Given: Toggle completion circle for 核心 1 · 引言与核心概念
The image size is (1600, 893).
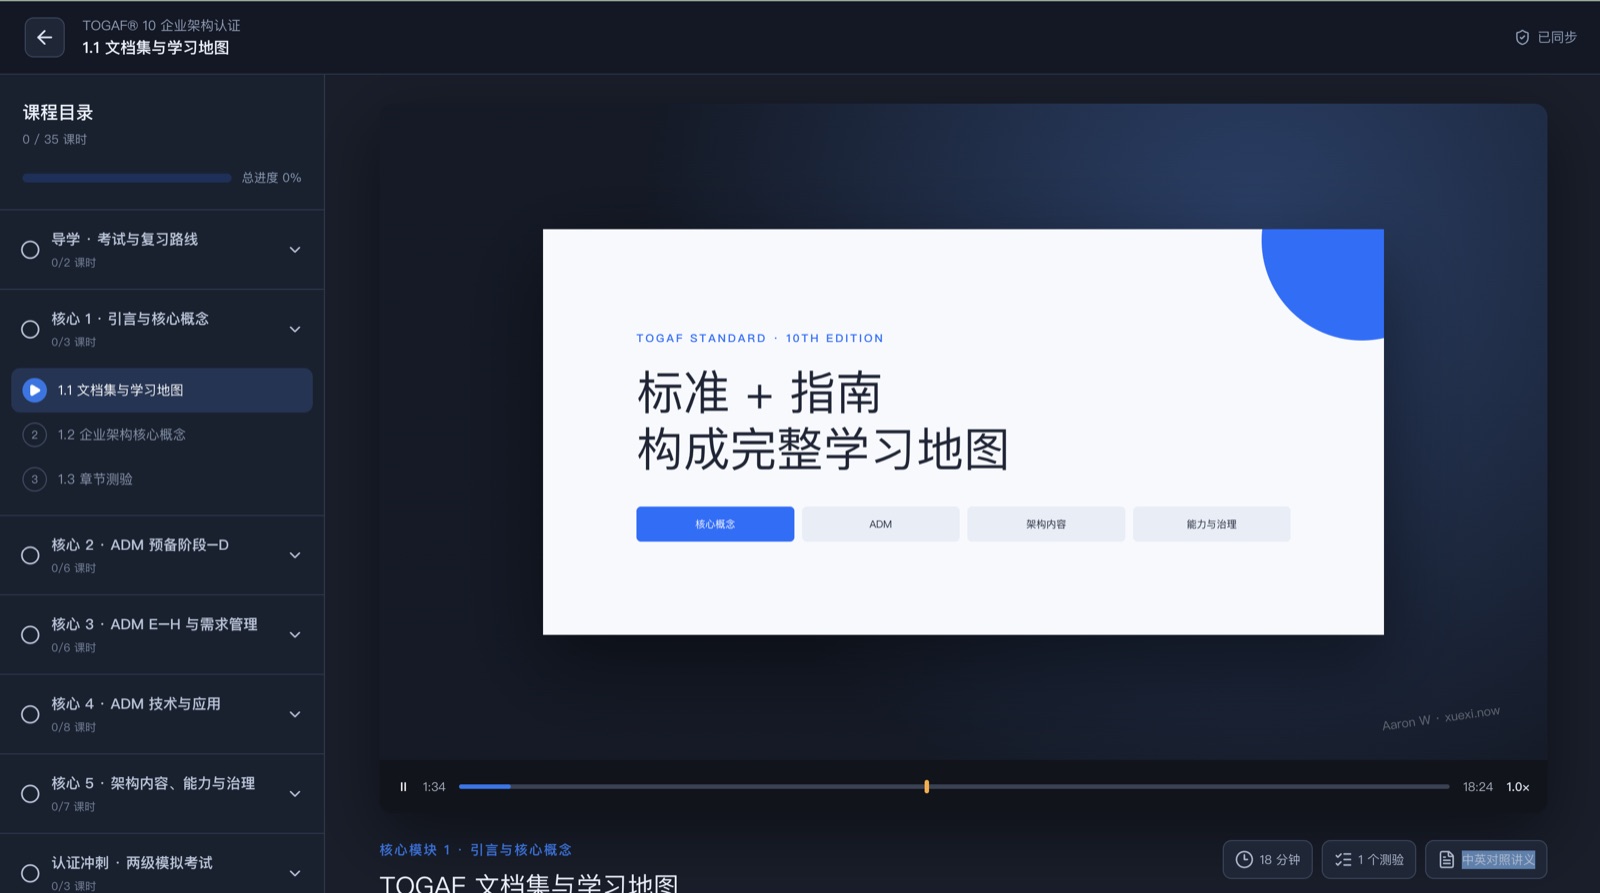Looking at the screenshot, I should click(30, 329).
